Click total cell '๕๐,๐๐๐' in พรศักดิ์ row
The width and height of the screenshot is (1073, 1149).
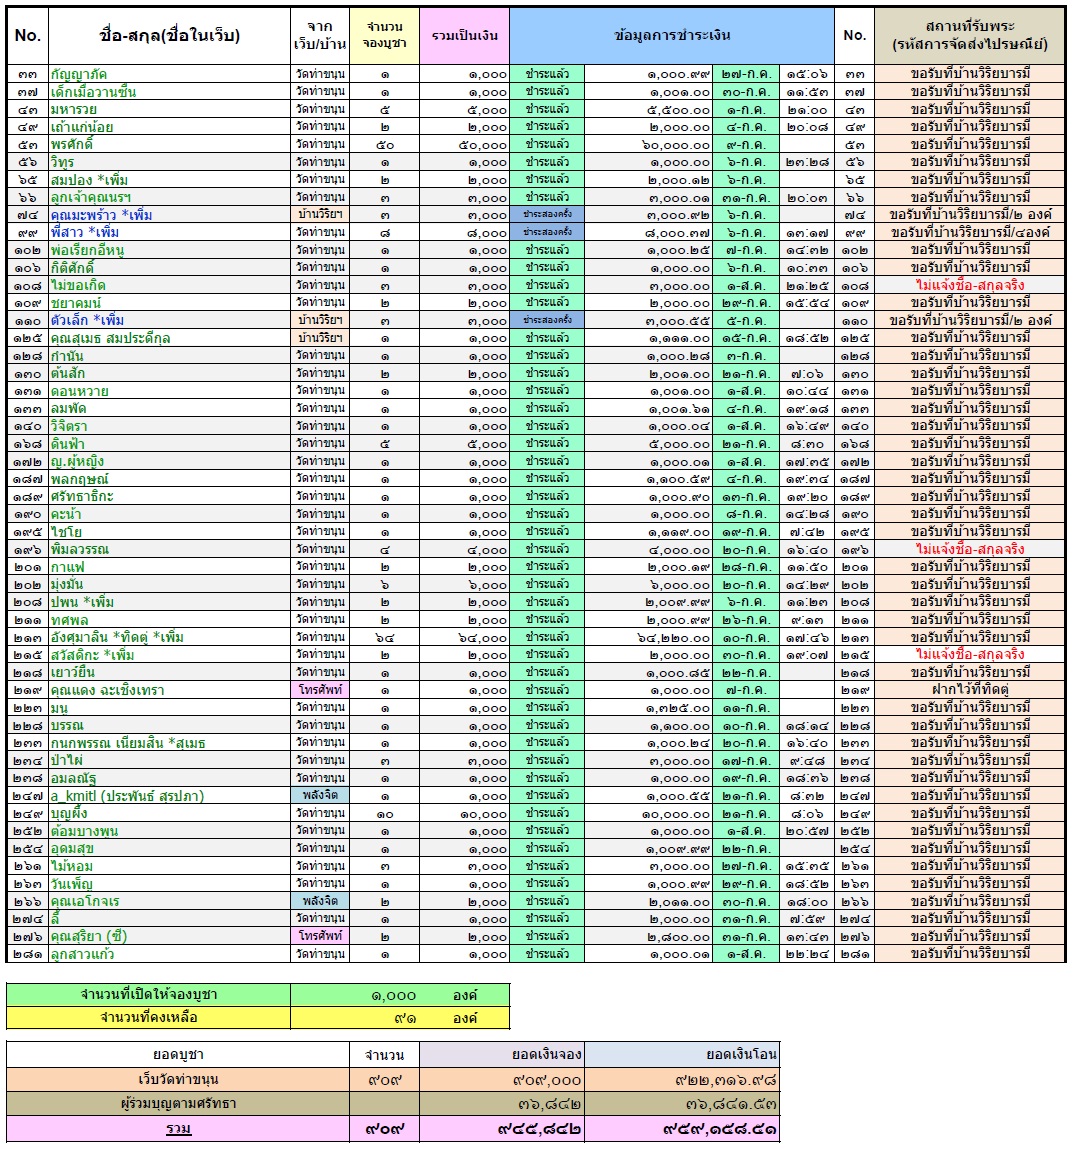pyautogui.click(x=465, y=144)
